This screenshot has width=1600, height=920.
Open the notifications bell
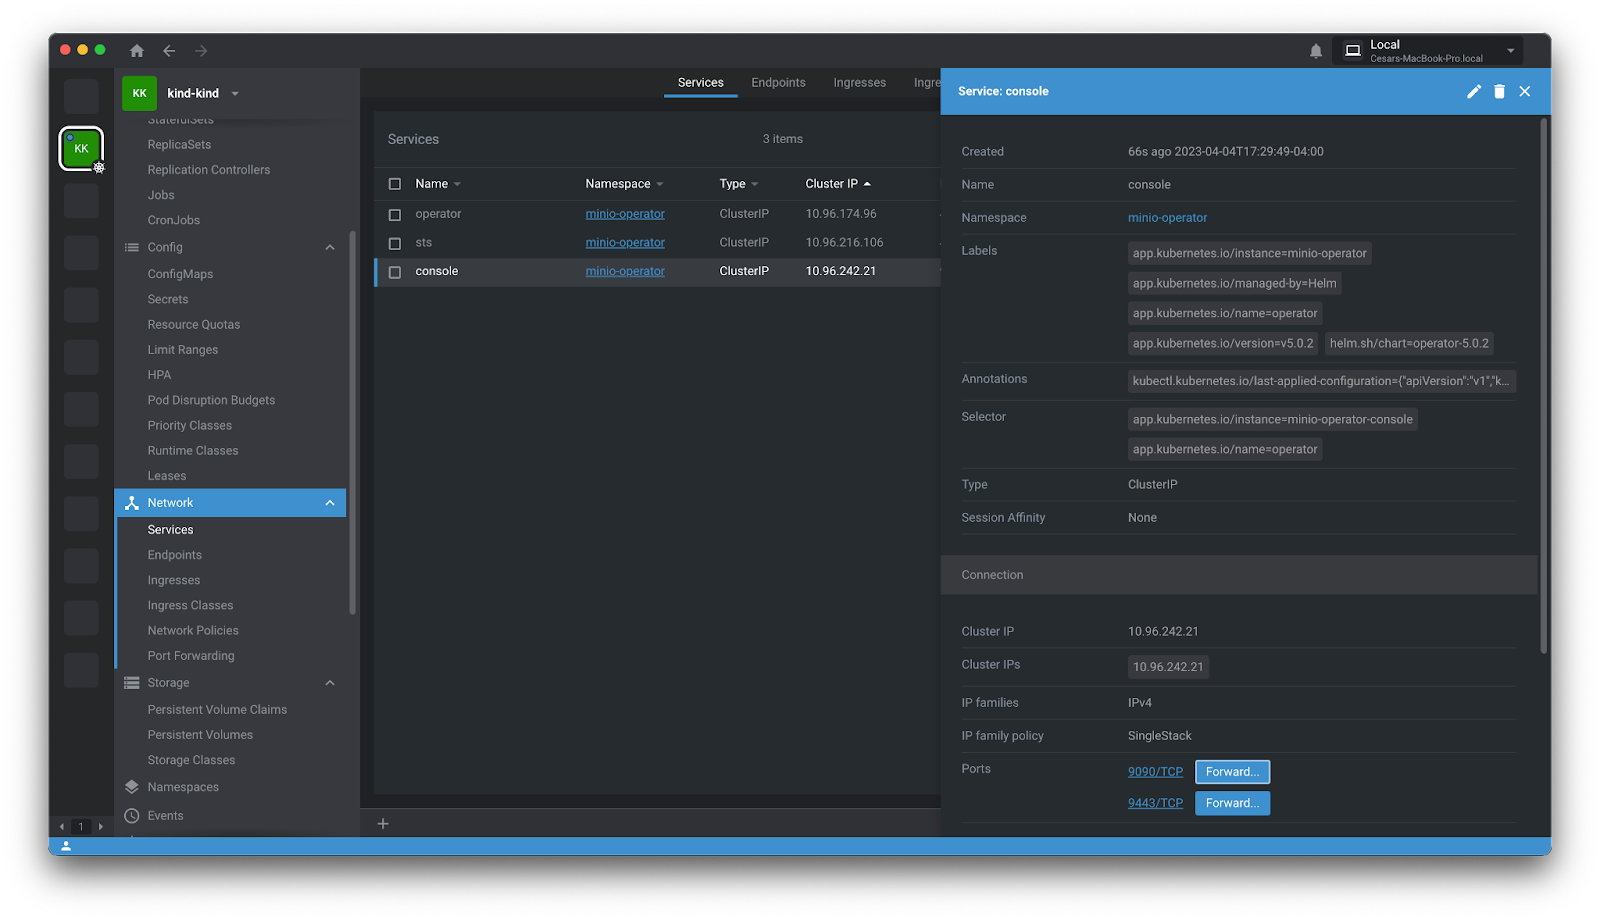pos(1316,51)
